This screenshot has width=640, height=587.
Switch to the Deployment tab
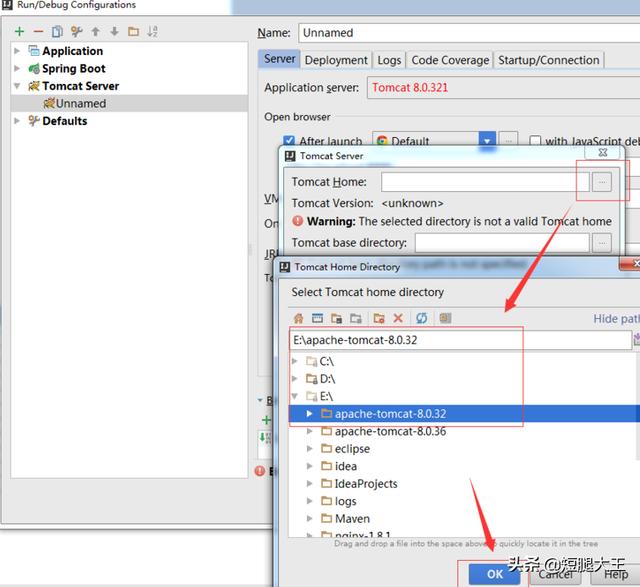pos(336,60)
